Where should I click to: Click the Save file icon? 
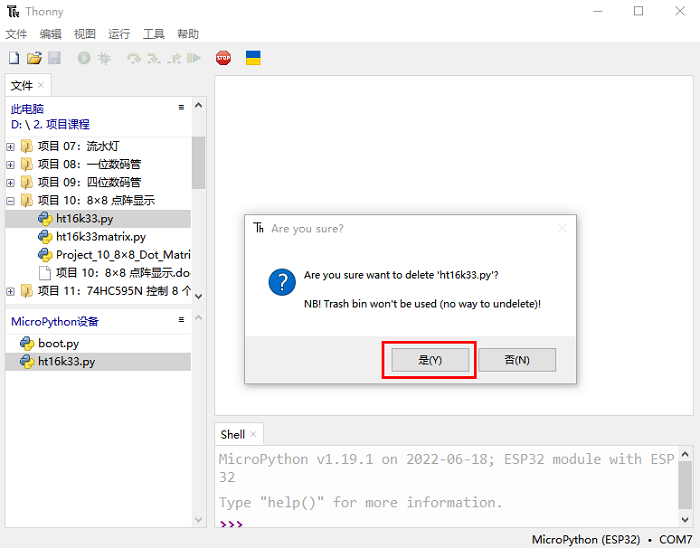[x=54, y=59]
